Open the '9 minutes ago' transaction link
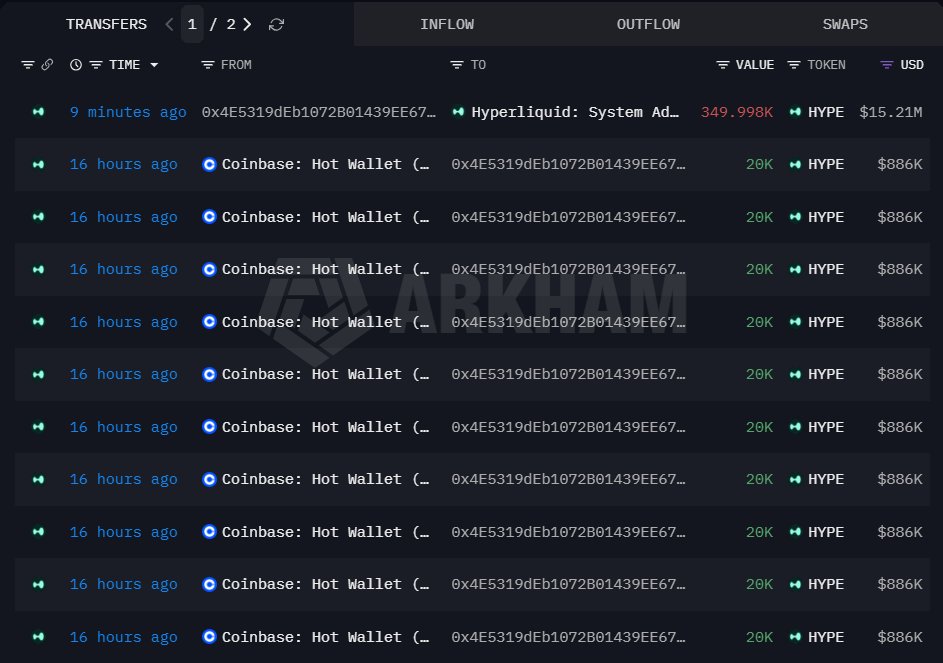 (127, 112)
